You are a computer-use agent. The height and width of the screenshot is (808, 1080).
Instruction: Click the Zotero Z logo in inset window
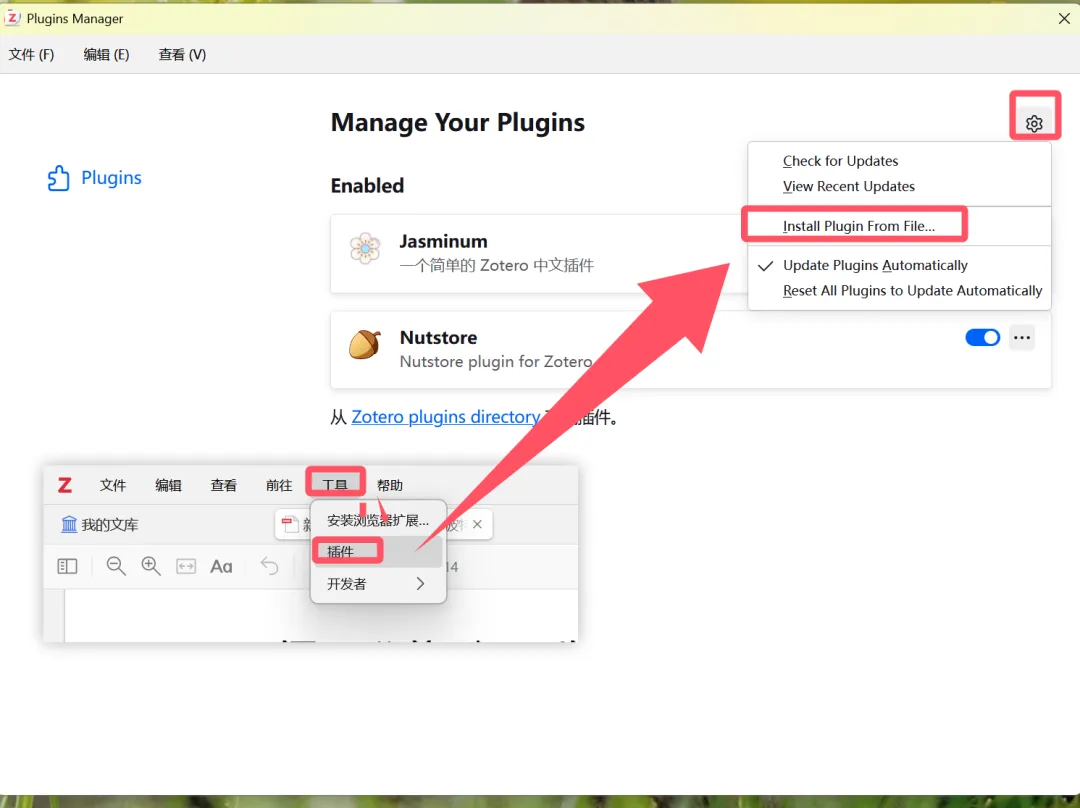click(65, 485)
